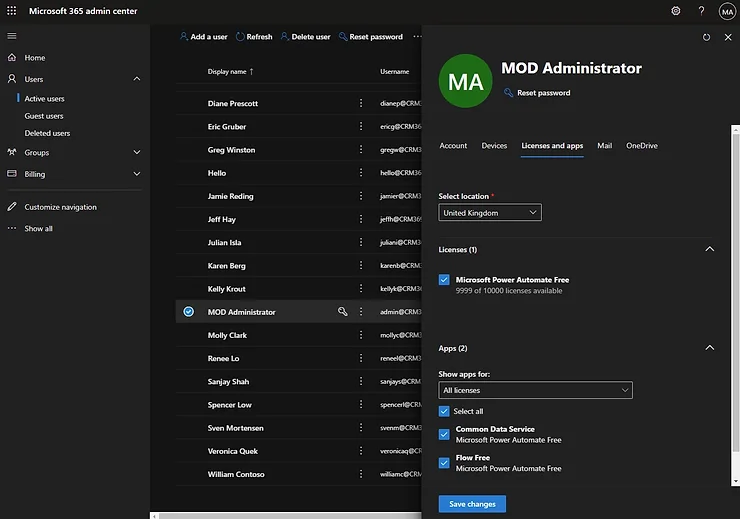Open settings gear in the header

(x=676, y=11)
